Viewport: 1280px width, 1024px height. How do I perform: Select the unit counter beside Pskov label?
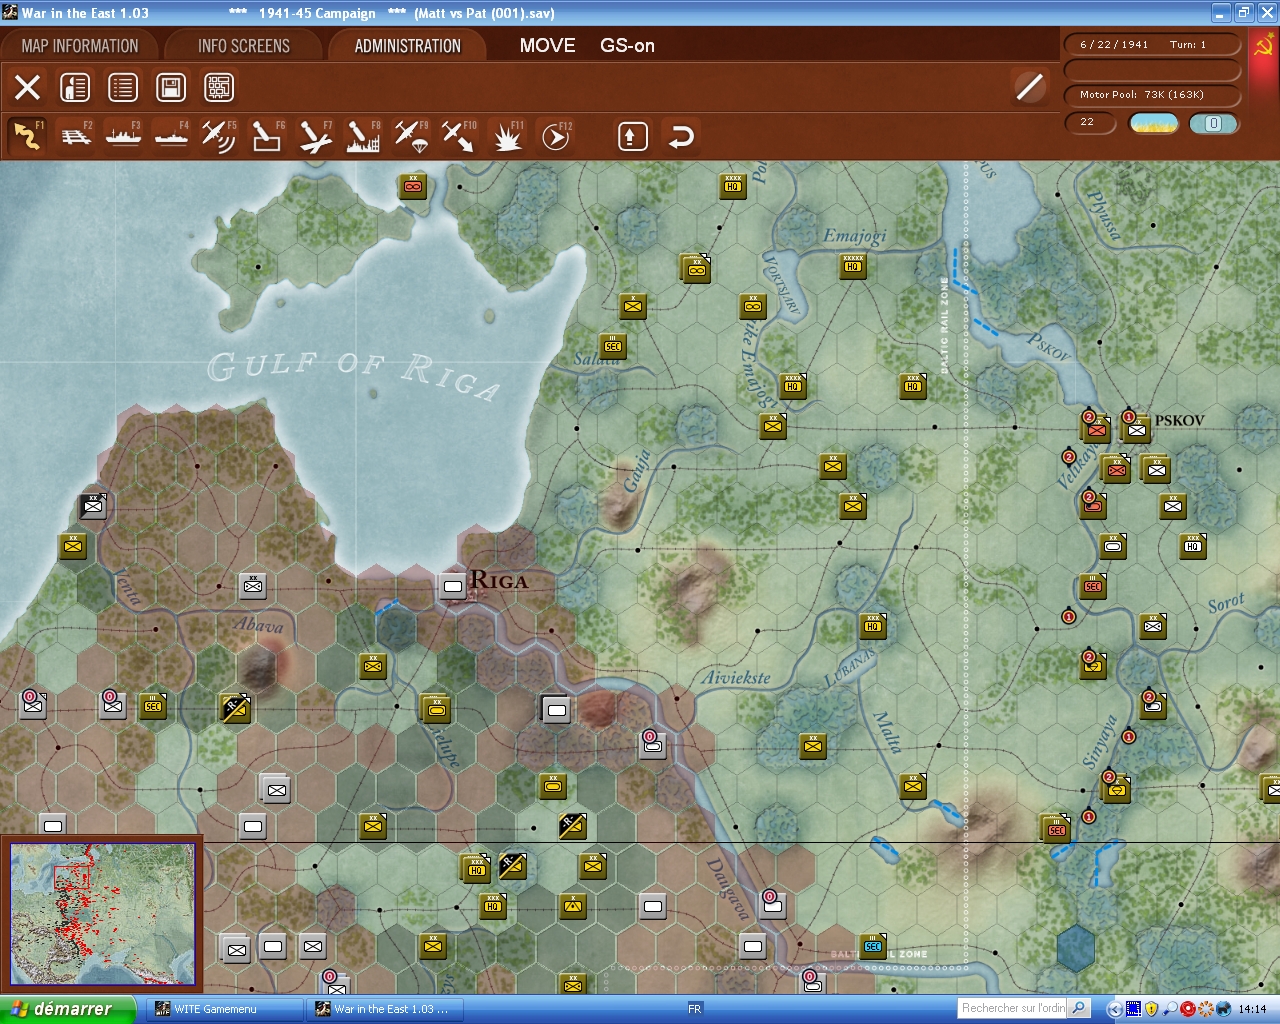click(x=1136, y=429)
